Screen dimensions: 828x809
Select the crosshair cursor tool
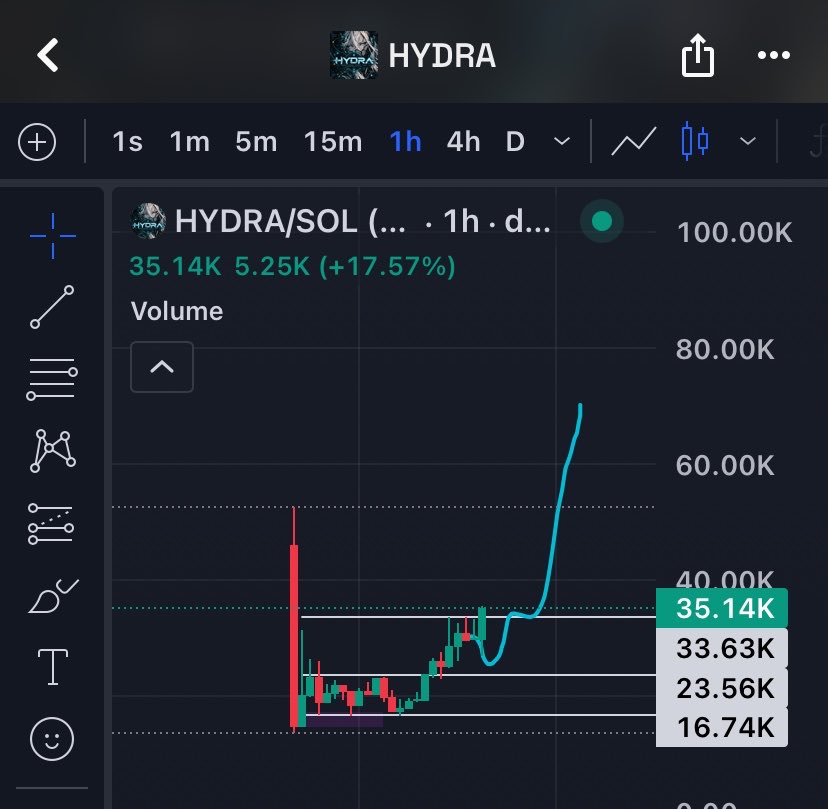coord(53,236)
